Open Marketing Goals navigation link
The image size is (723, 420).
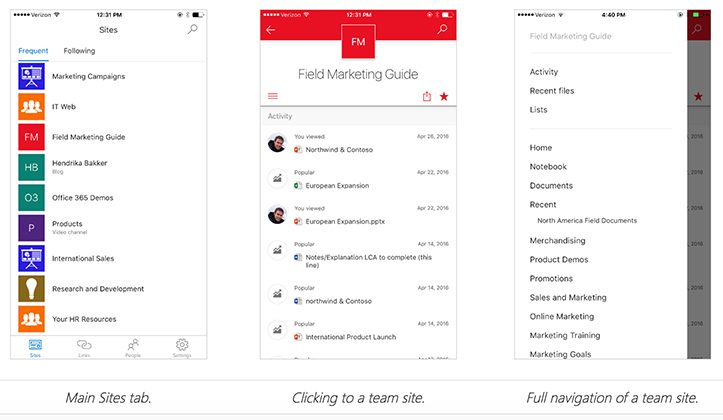pos(560,354)
